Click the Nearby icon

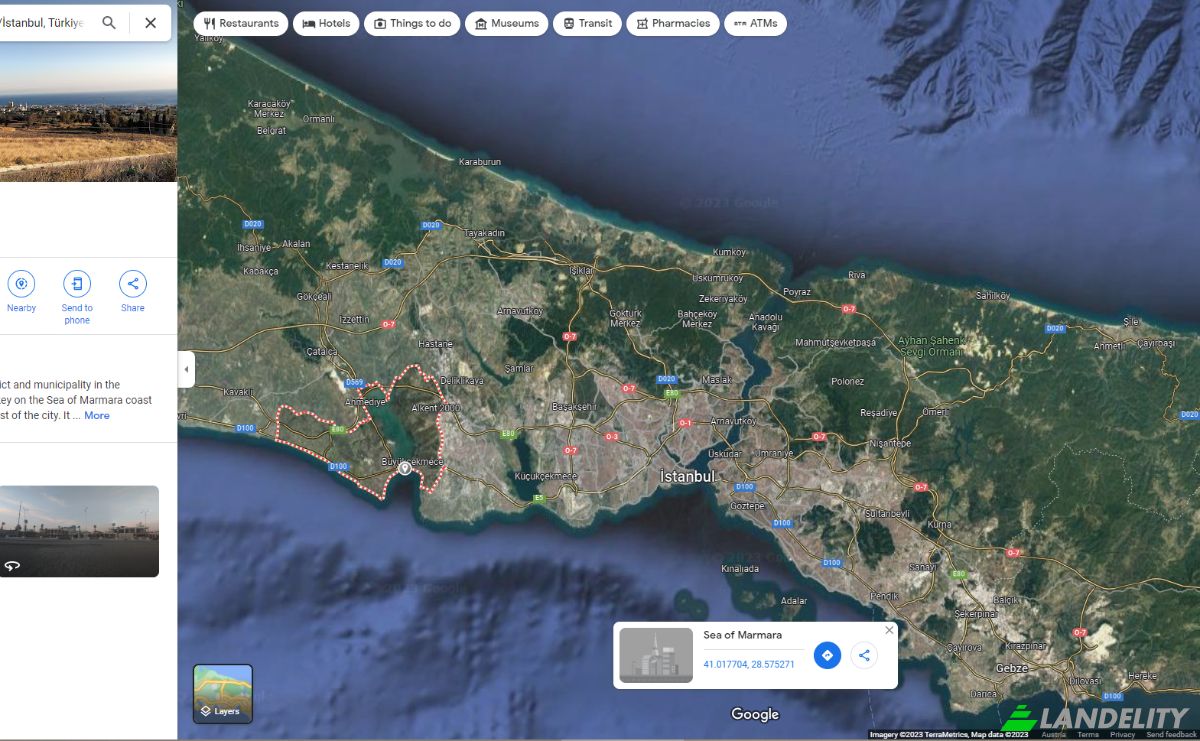pyautogui.click(x=21, y=284)
